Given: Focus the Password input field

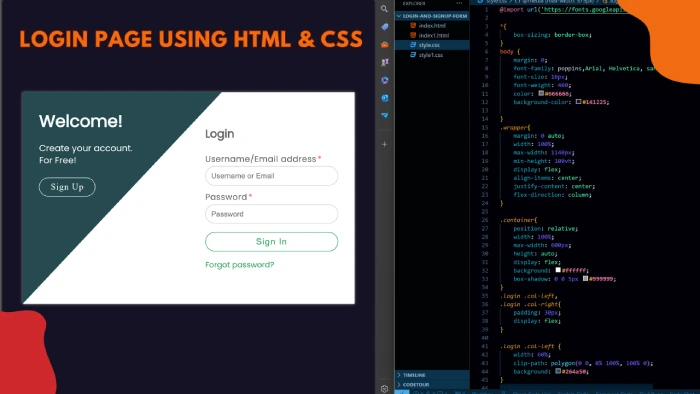Looking at the screenshot, I should click(x=271, y=214).
